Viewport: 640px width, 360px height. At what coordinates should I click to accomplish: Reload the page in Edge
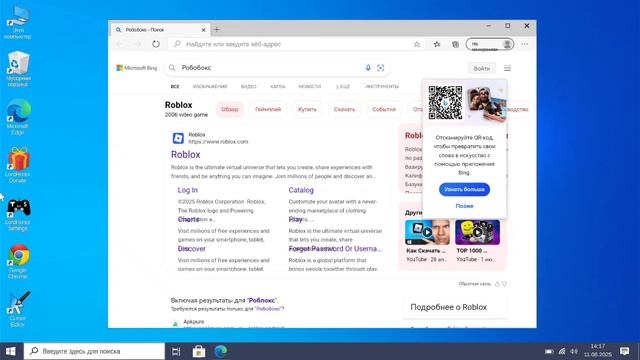click(x=156, y=44)
